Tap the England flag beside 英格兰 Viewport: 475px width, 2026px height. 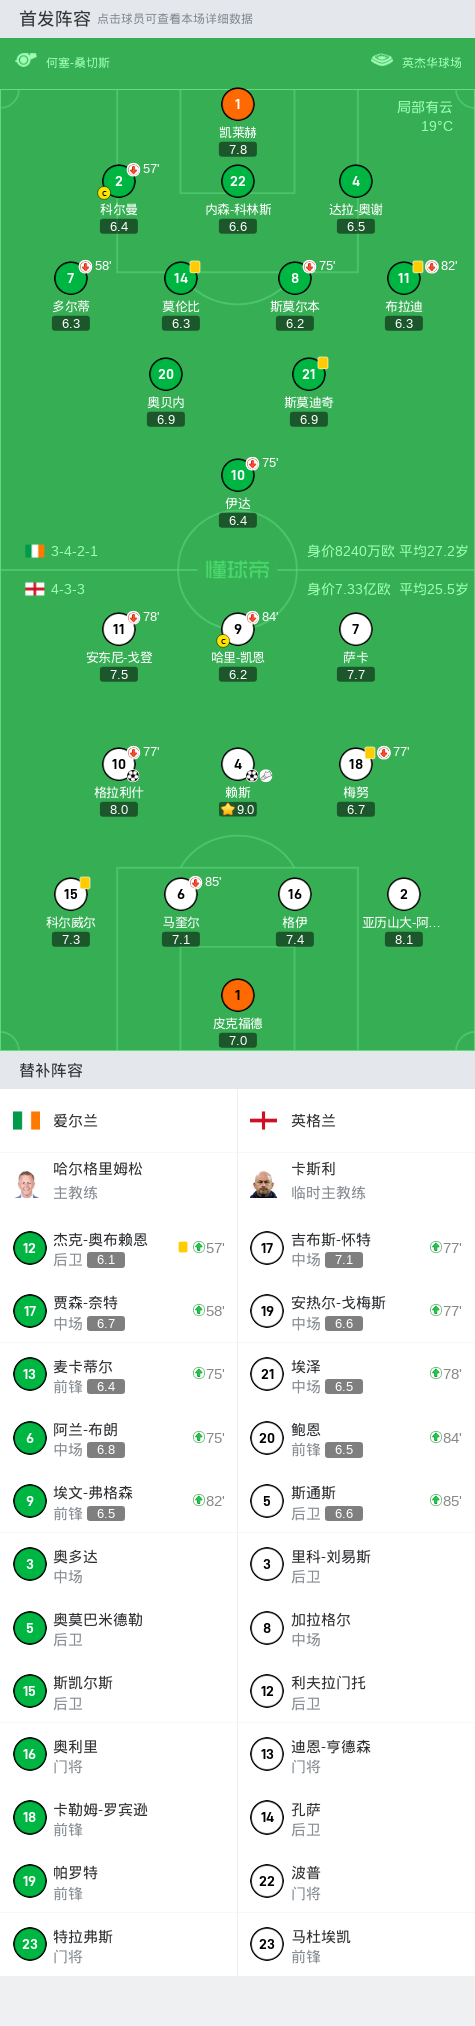(264, 1120)
